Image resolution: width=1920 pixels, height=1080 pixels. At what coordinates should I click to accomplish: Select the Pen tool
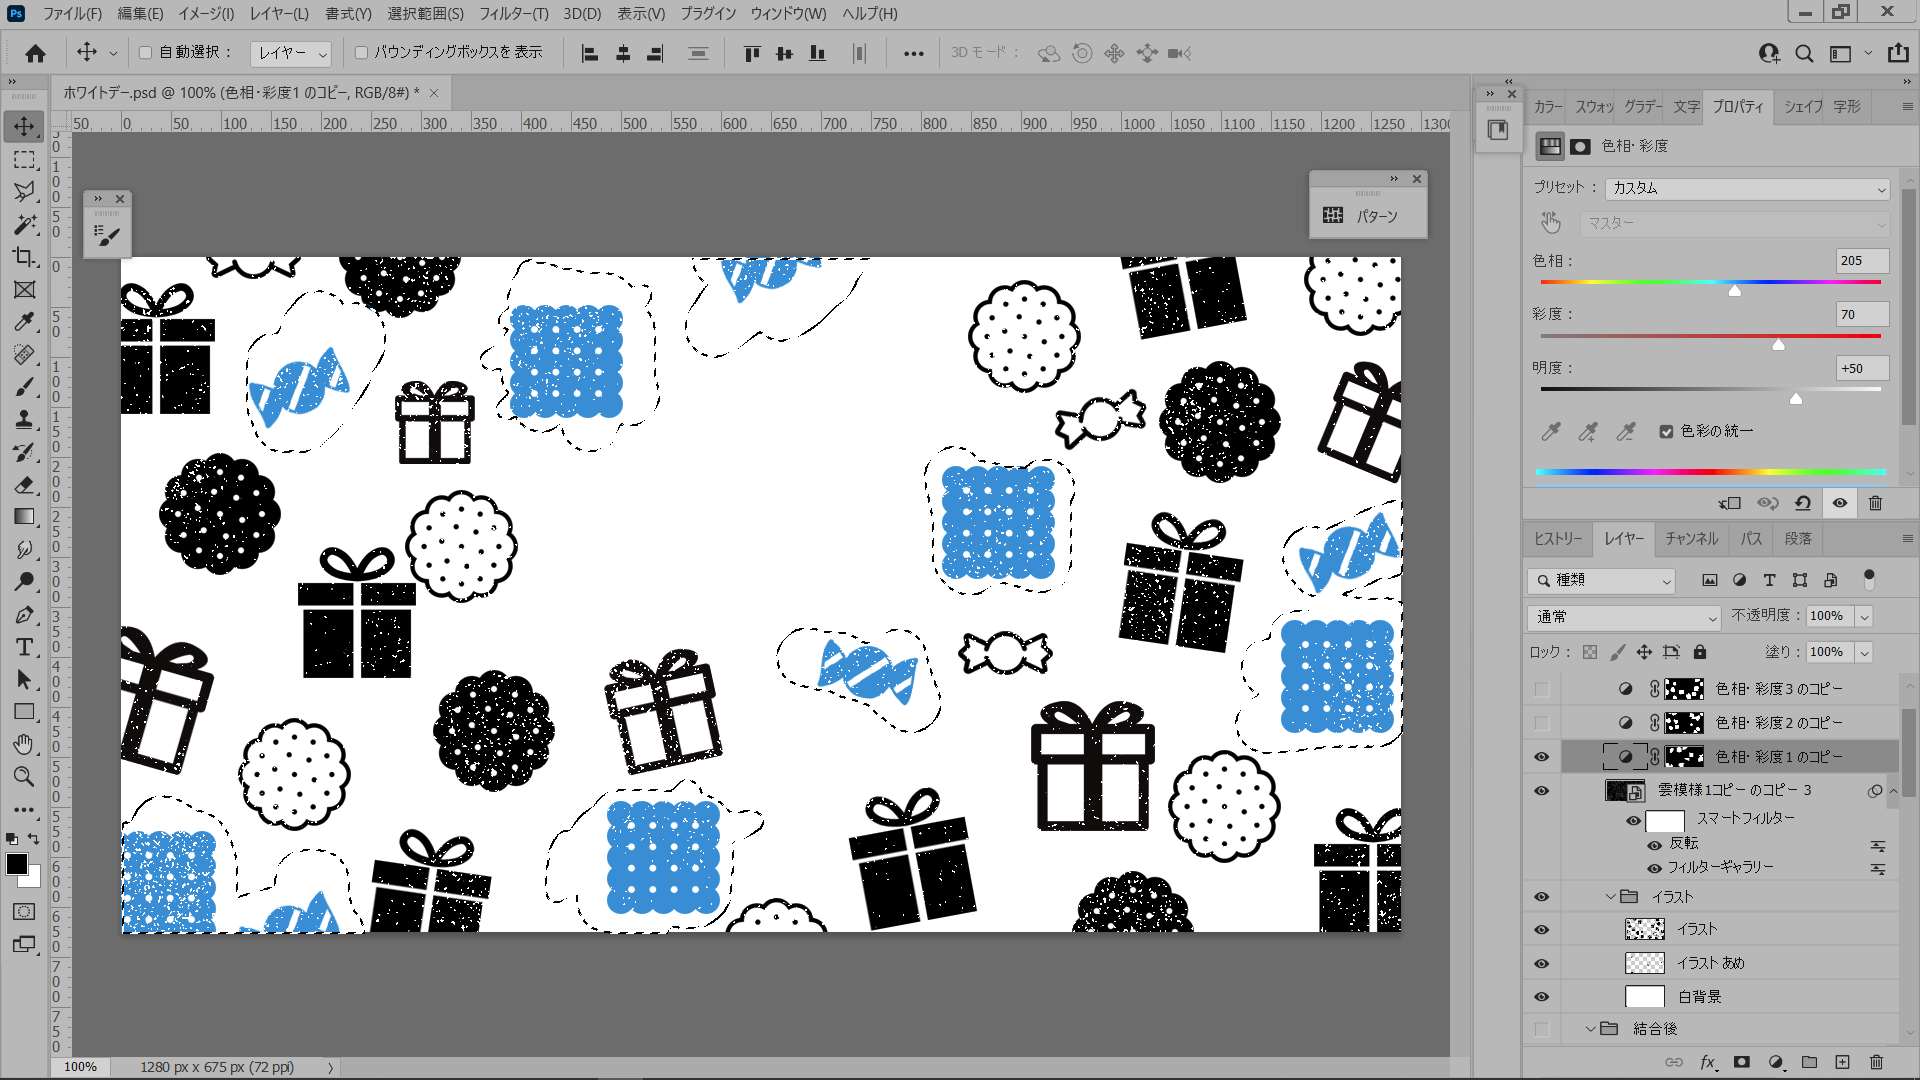point(25,614)
